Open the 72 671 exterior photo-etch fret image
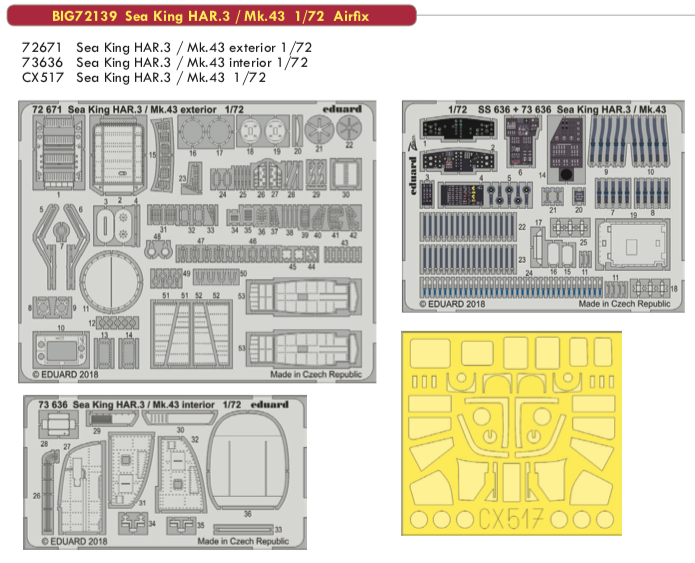This screenshot has height=563, width=695. point(197,242)
